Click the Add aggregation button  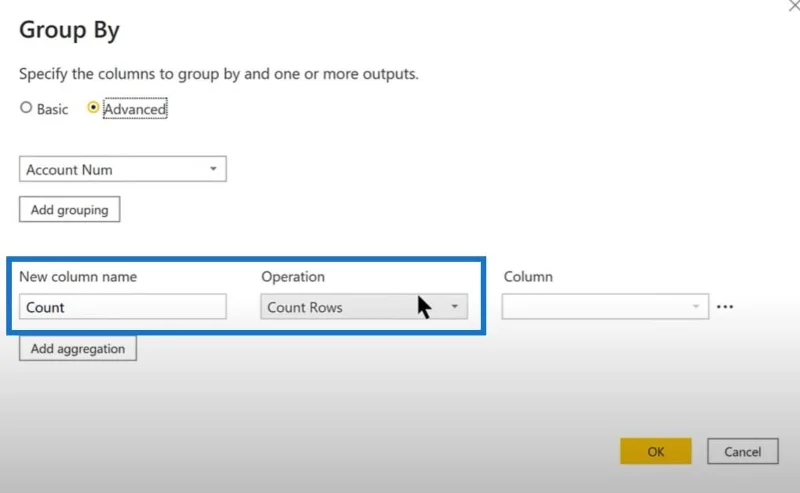click(x=78, y=349)
